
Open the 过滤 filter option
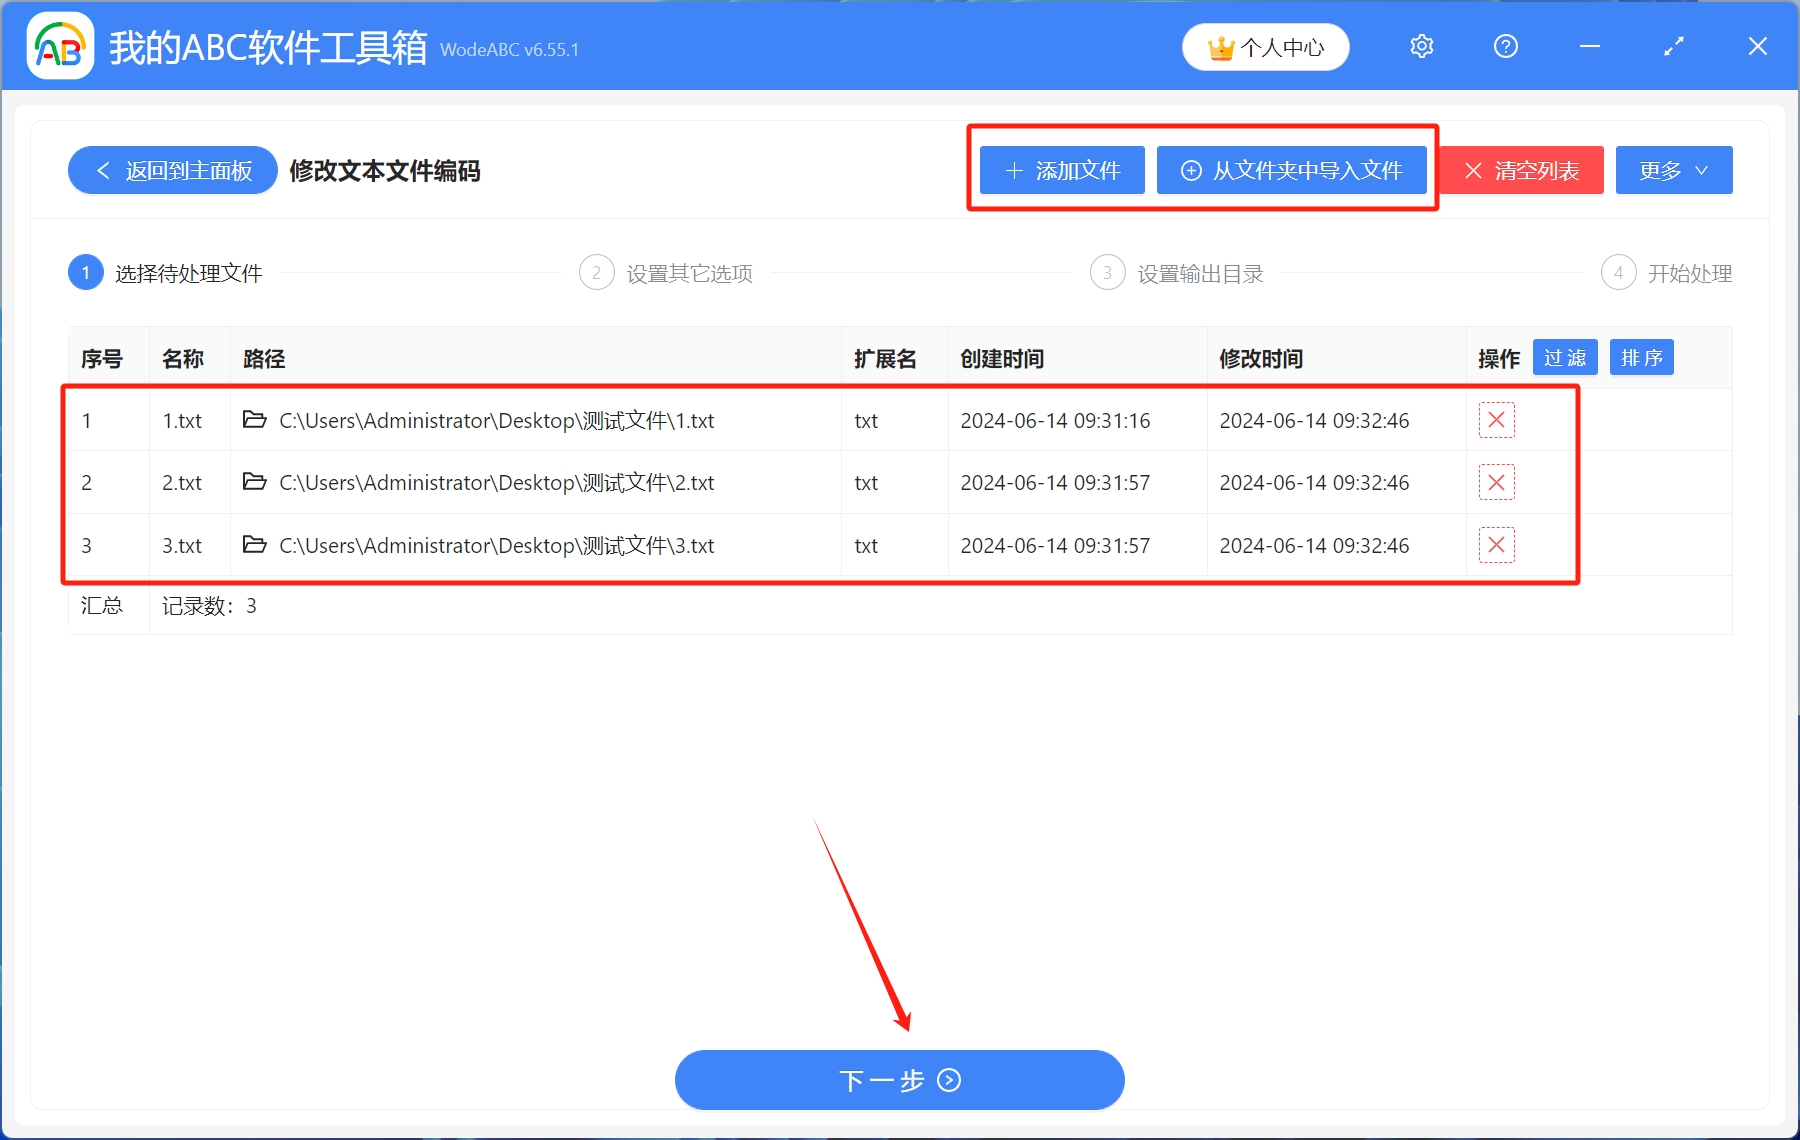point(1564,357)
